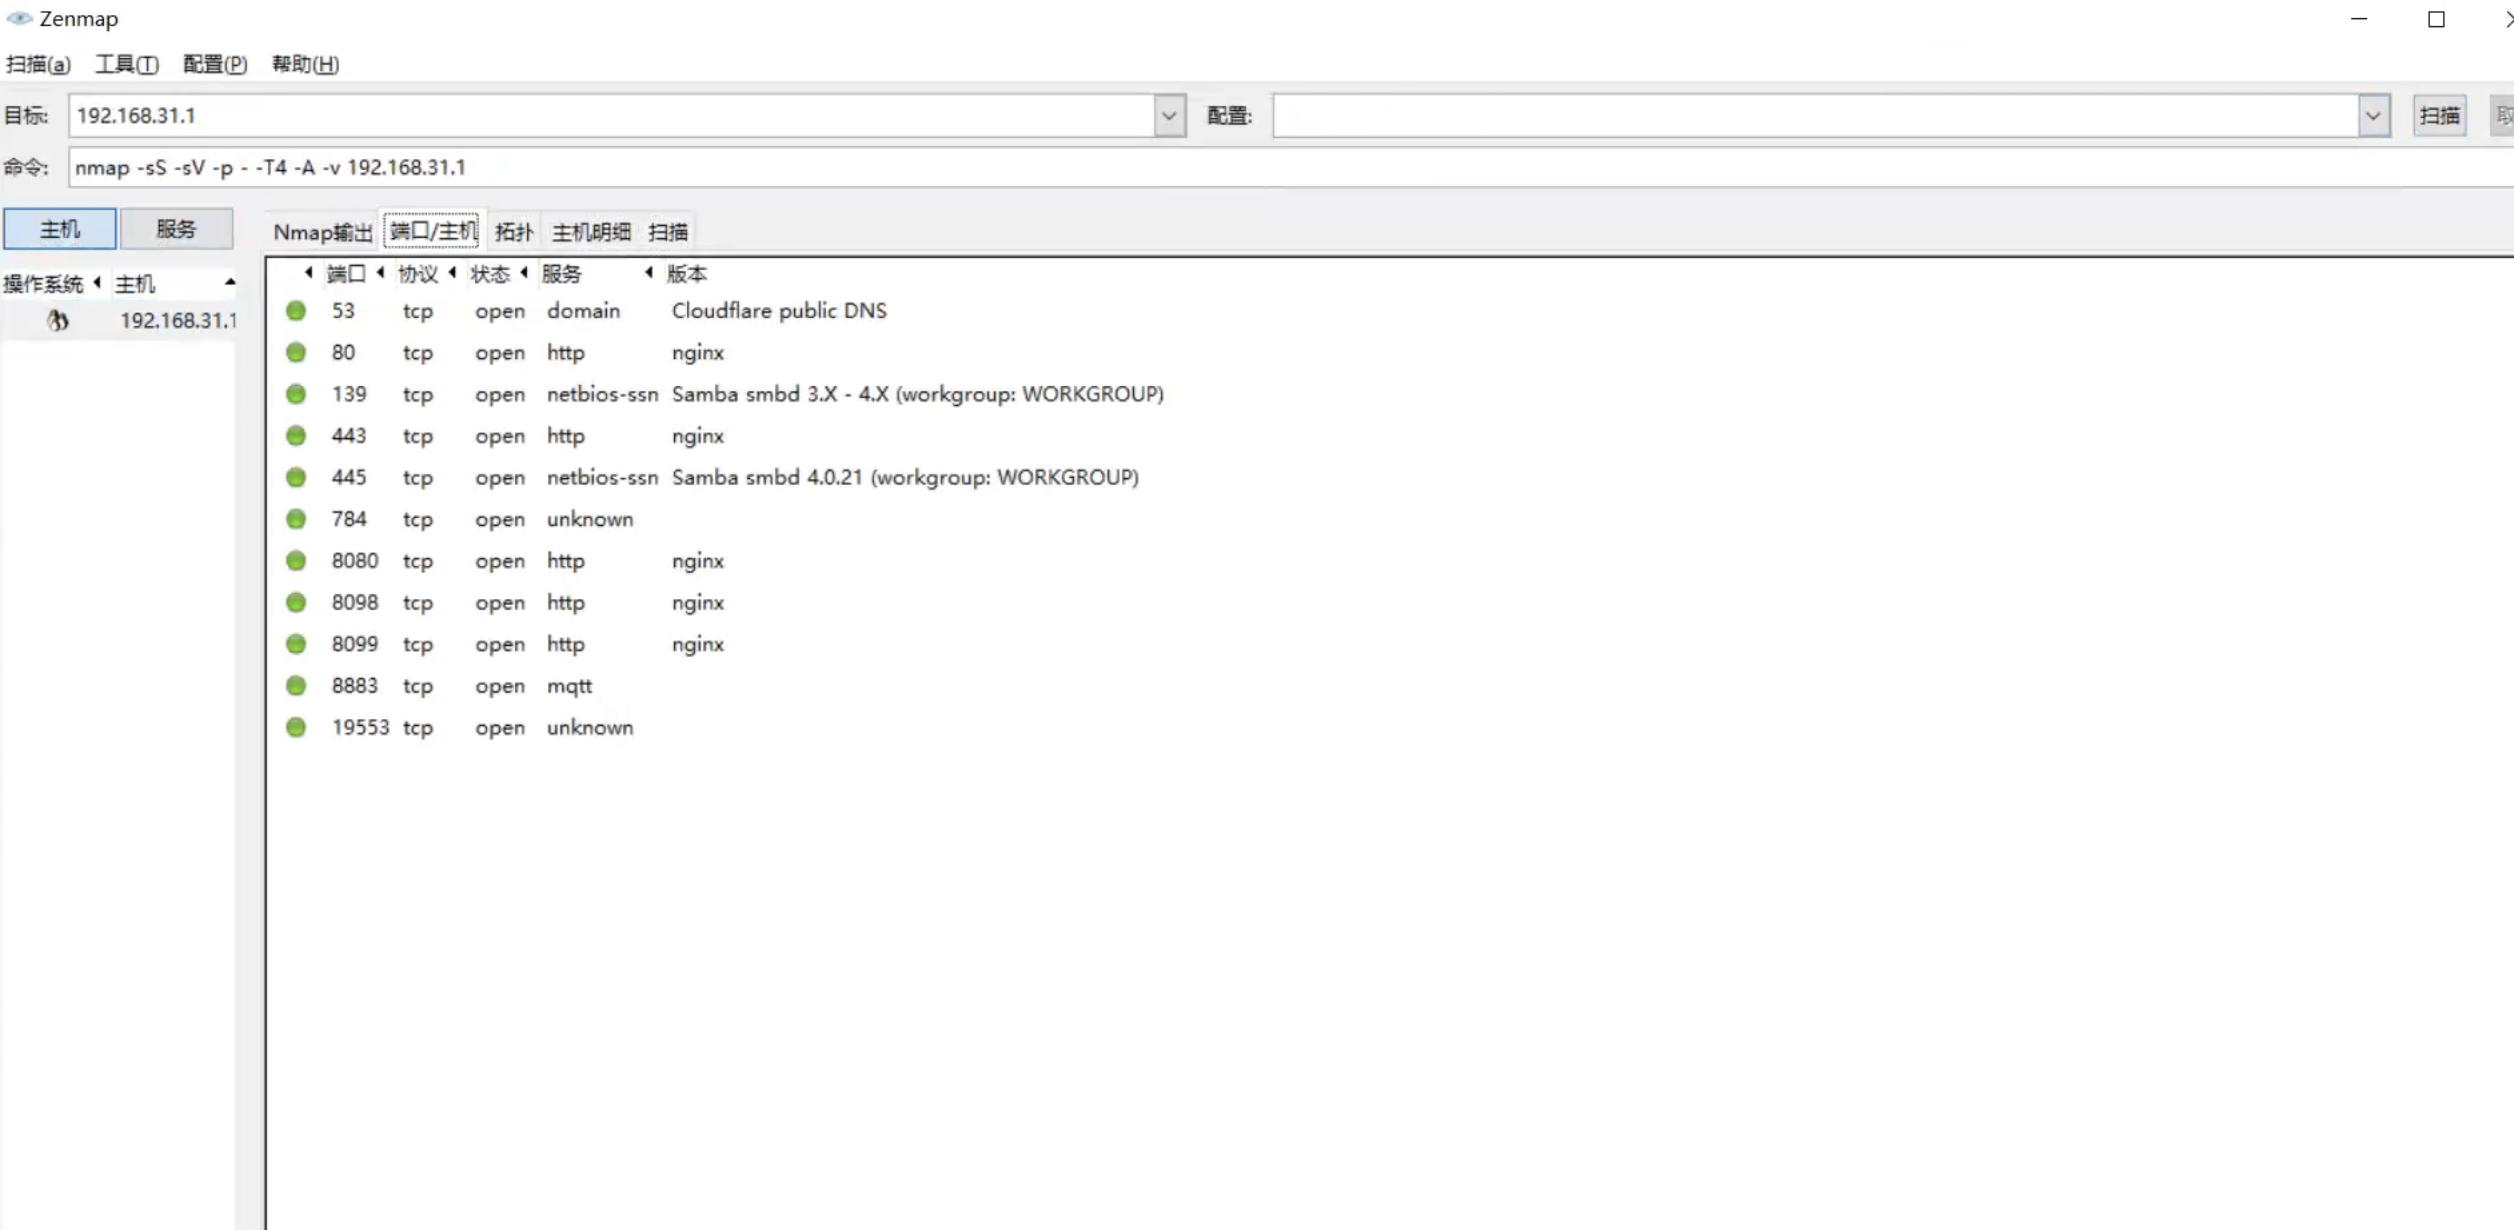This screenshot has width=2514, height=1230.
Task: Toggle the 主机 hosts view button
Action: pos(60,229)
